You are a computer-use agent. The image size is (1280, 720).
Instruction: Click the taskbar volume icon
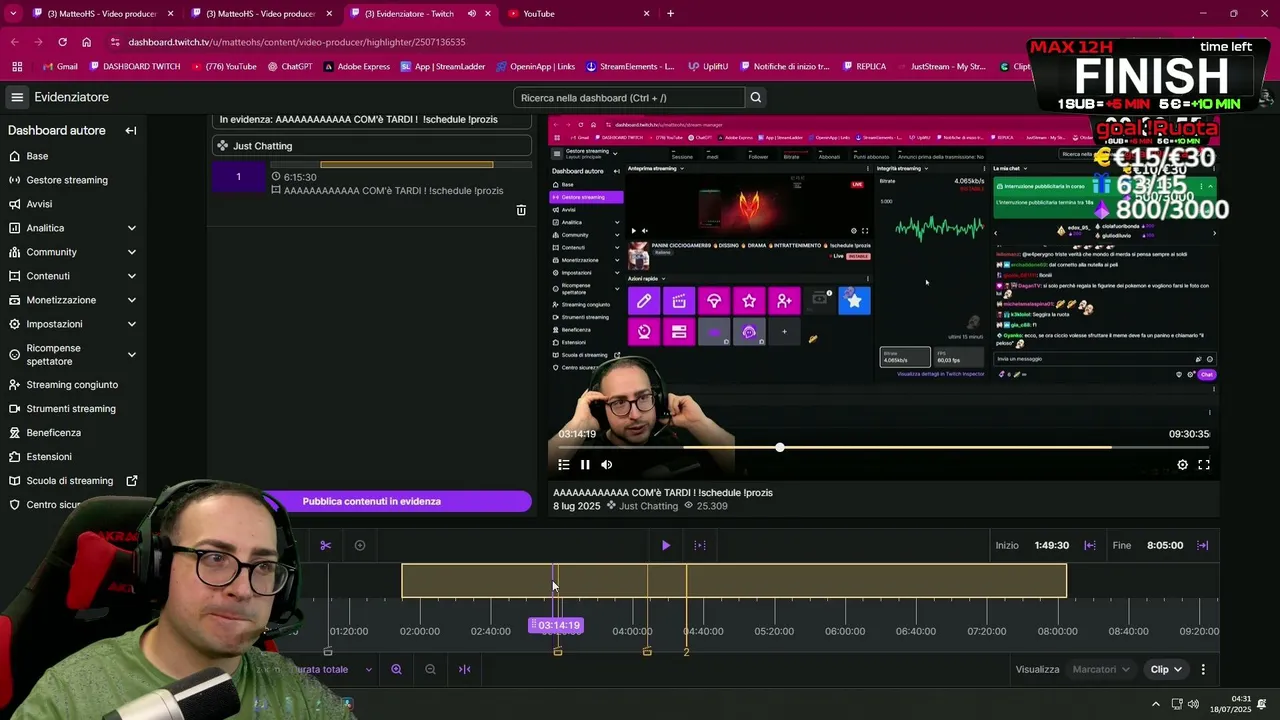coord(1193,704)
